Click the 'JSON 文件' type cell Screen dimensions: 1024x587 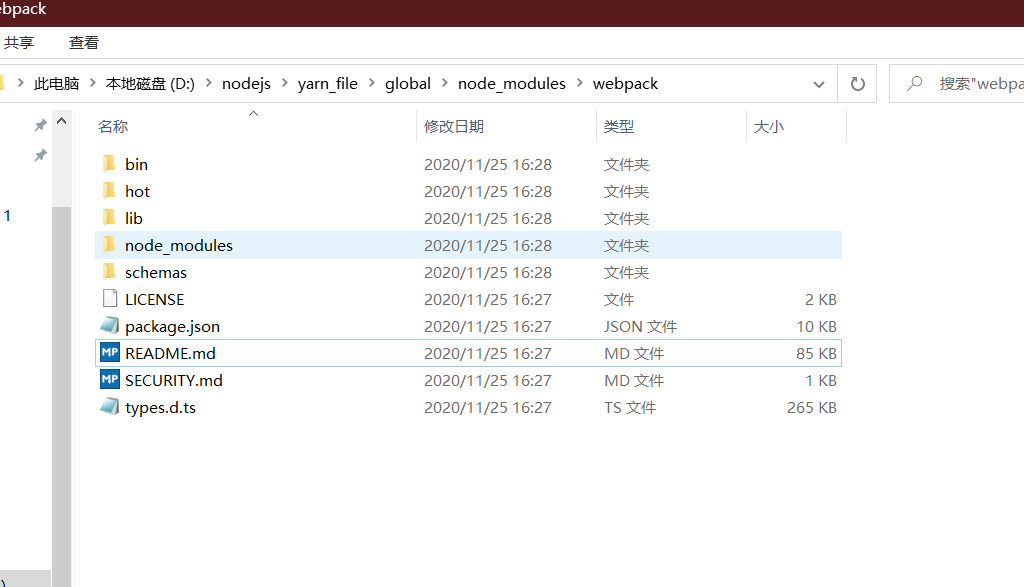tap(640, 326)
